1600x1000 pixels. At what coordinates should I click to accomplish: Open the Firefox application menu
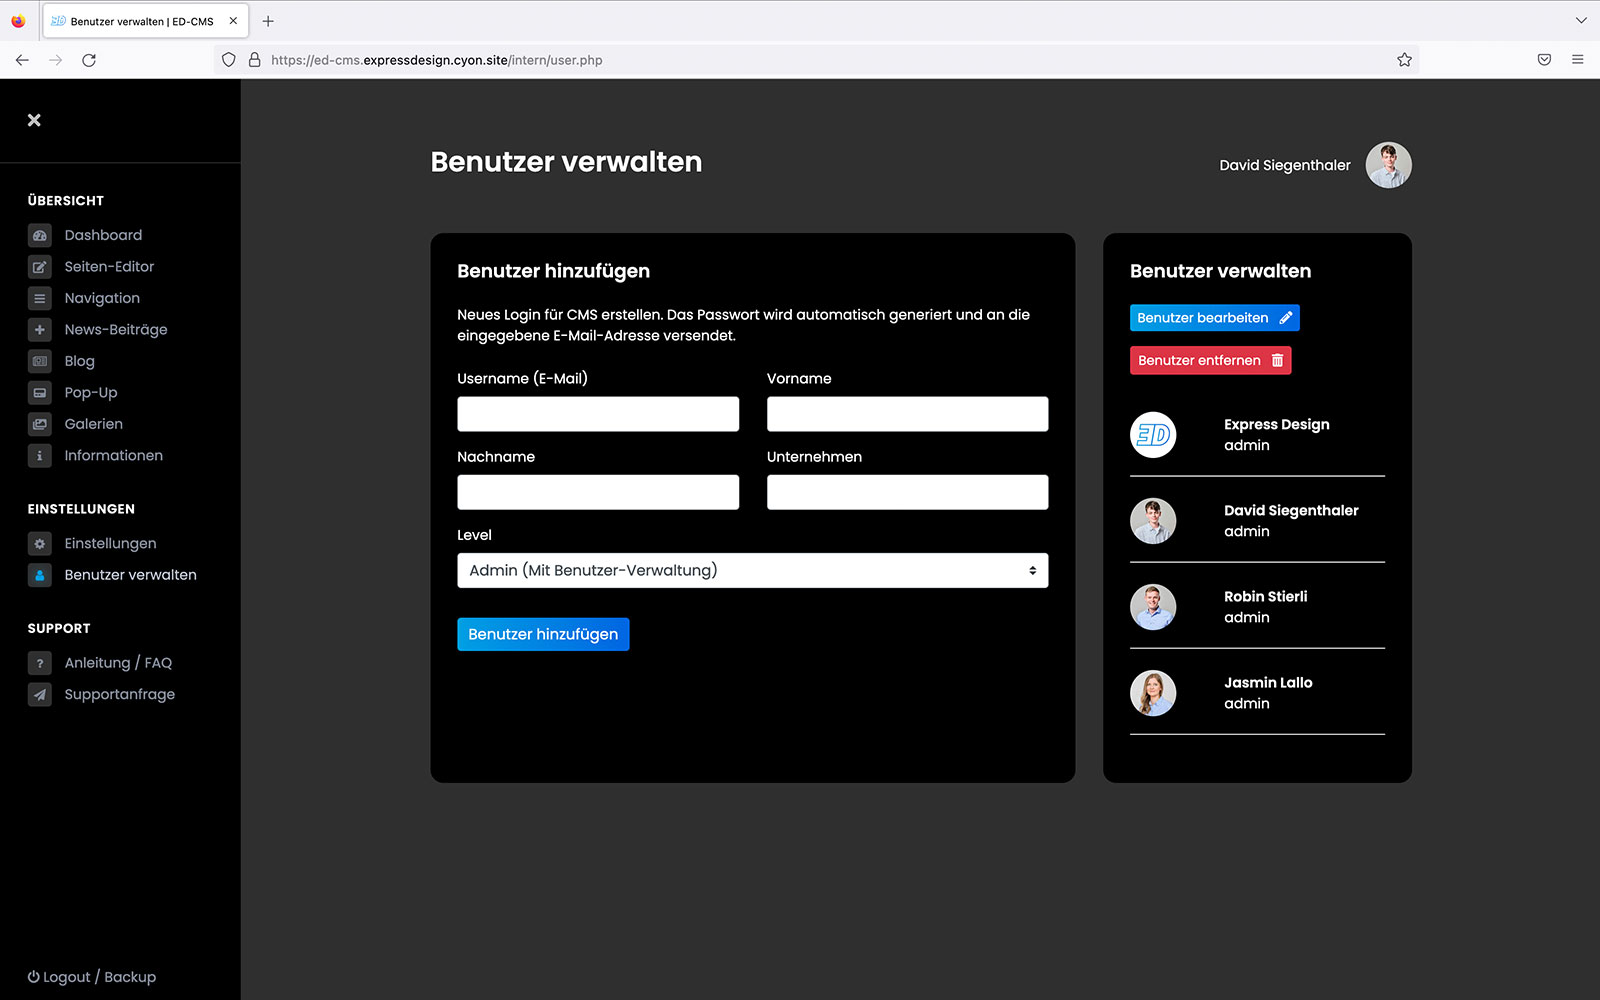tap(1577, 60)
